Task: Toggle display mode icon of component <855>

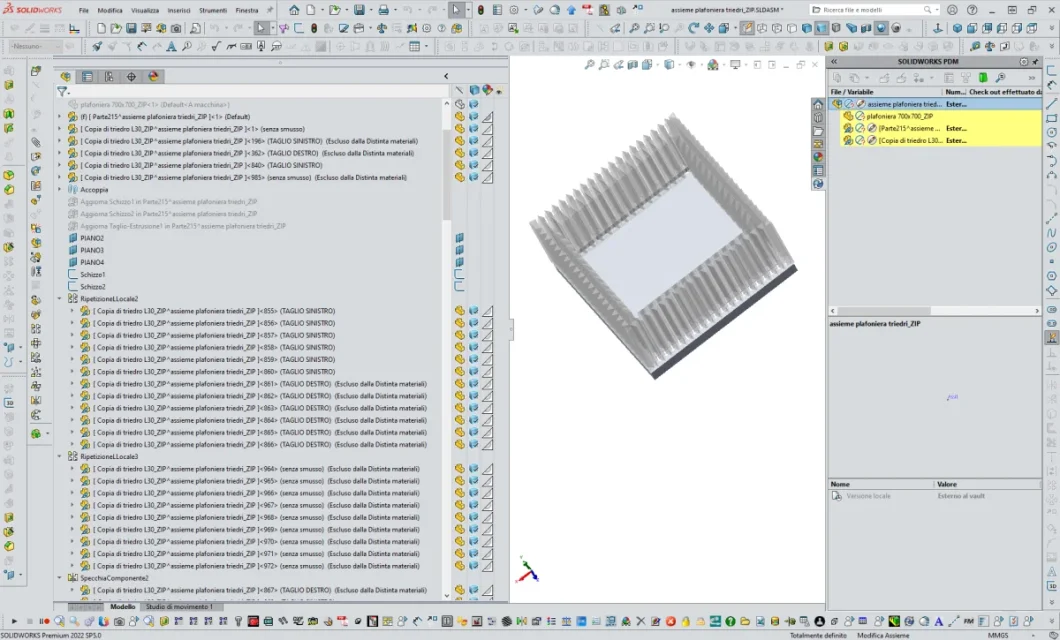Action: tap(474, 311)
